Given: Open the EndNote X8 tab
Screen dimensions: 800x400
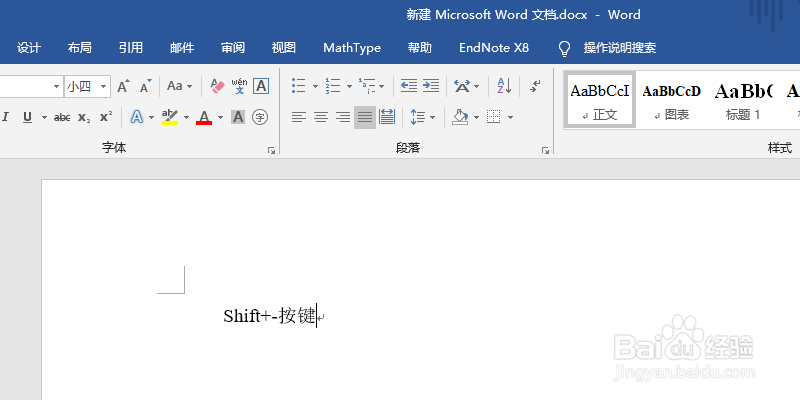Looking at the screenshot, I should pyautogui.click(x=494, y=48).
